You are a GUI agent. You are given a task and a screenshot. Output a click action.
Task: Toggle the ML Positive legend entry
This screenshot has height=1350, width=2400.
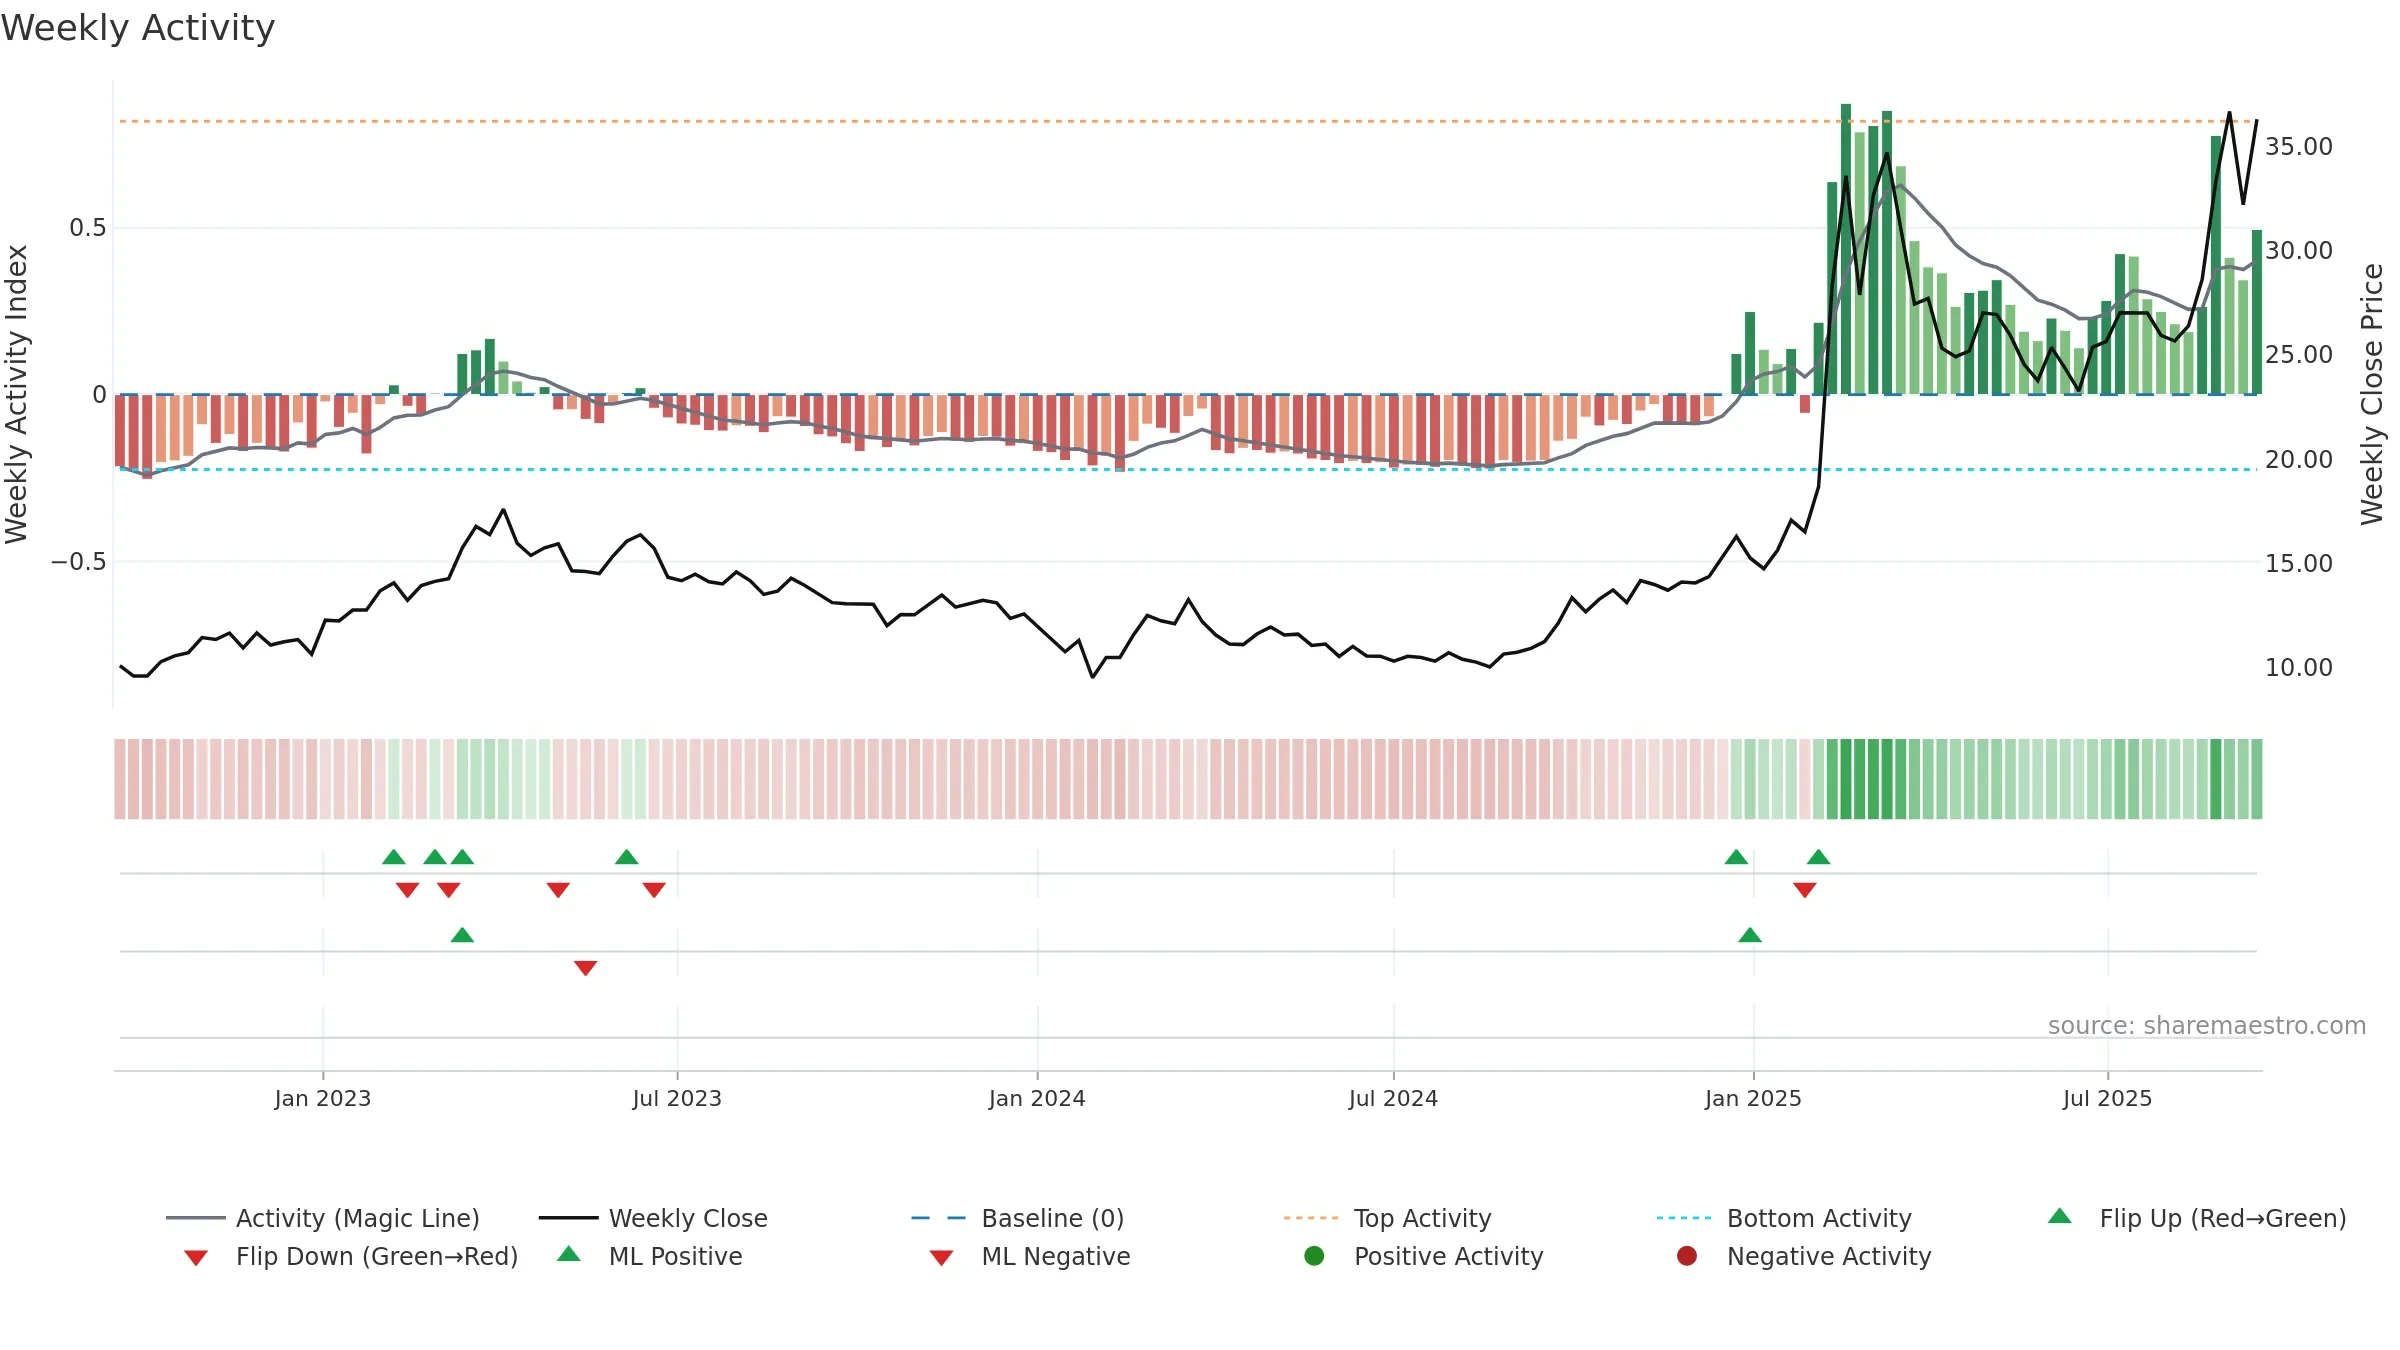[649, 1256]
